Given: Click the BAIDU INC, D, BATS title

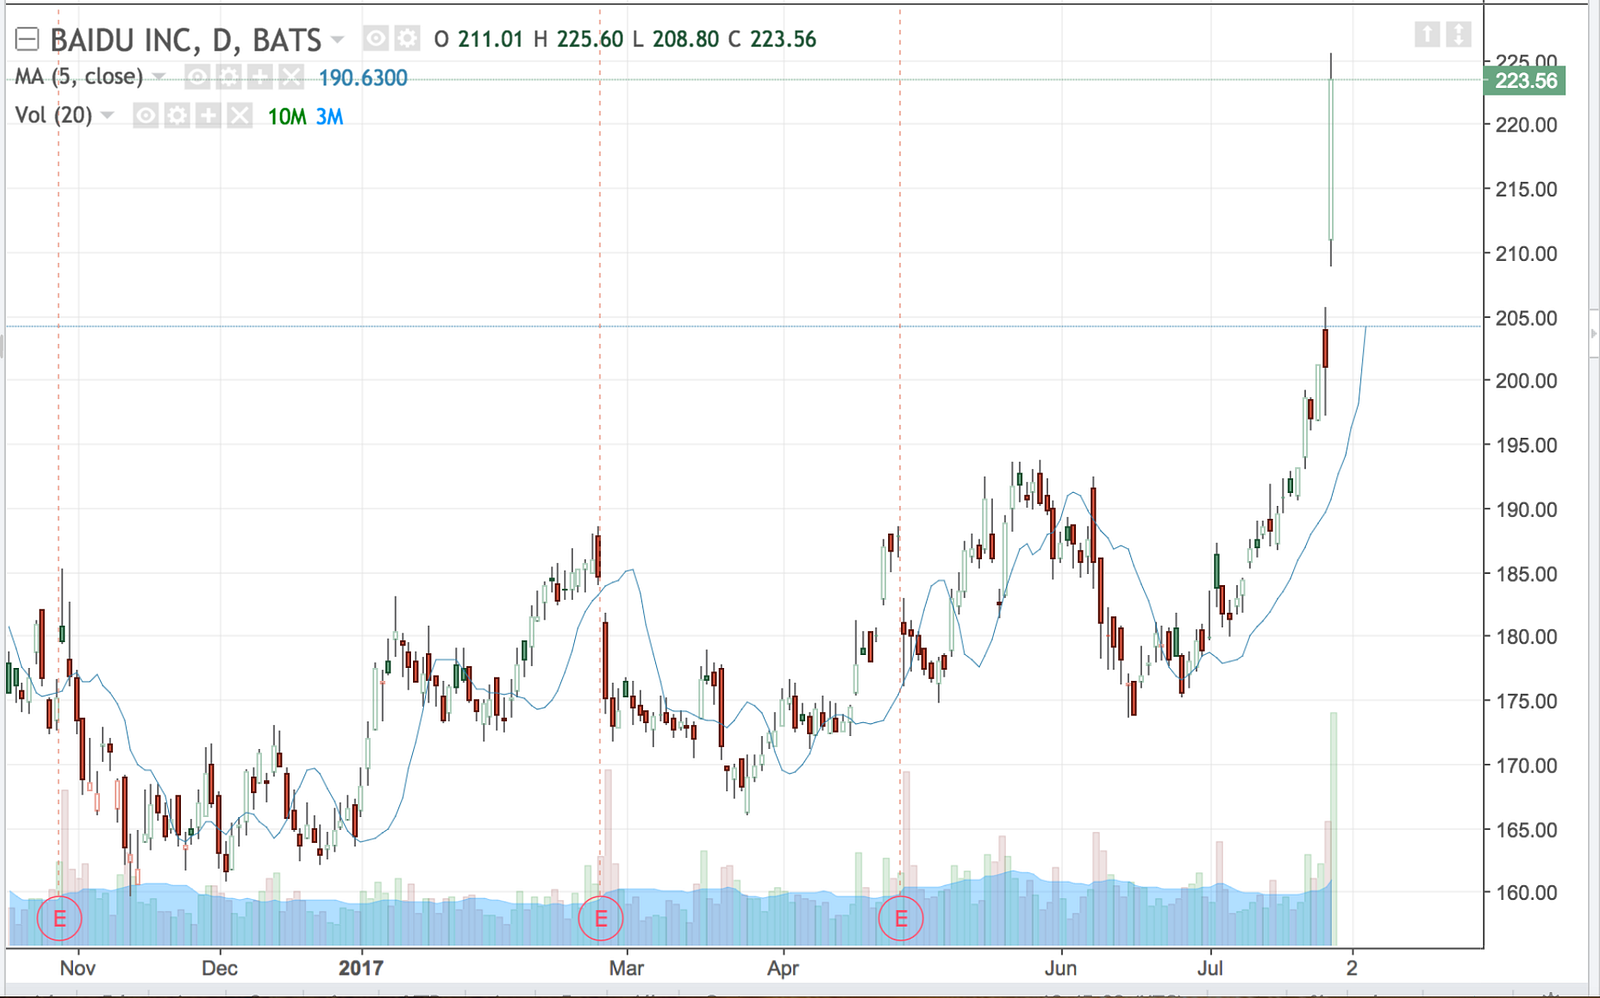Looking at the screenshot, I should [186, 40].
